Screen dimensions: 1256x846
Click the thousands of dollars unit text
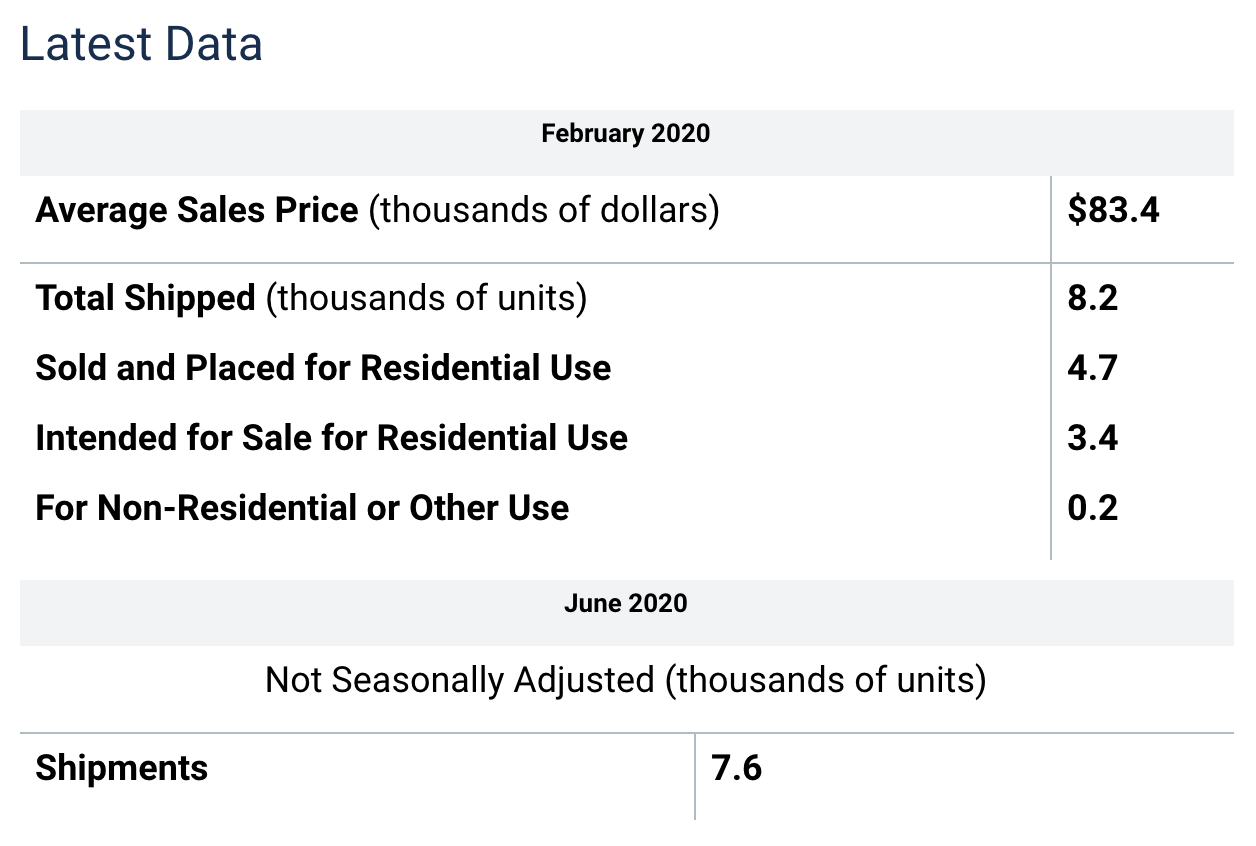[x=544, y=211]
